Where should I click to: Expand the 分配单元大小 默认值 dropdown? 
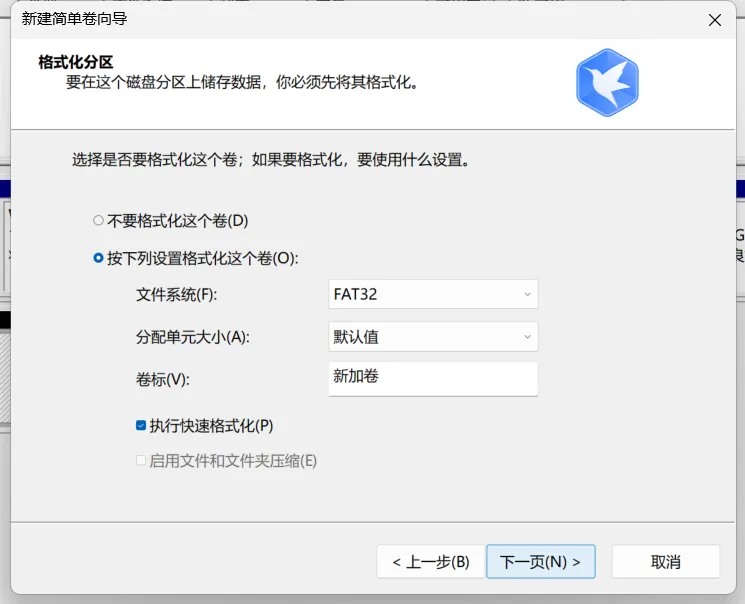[432, 337]
